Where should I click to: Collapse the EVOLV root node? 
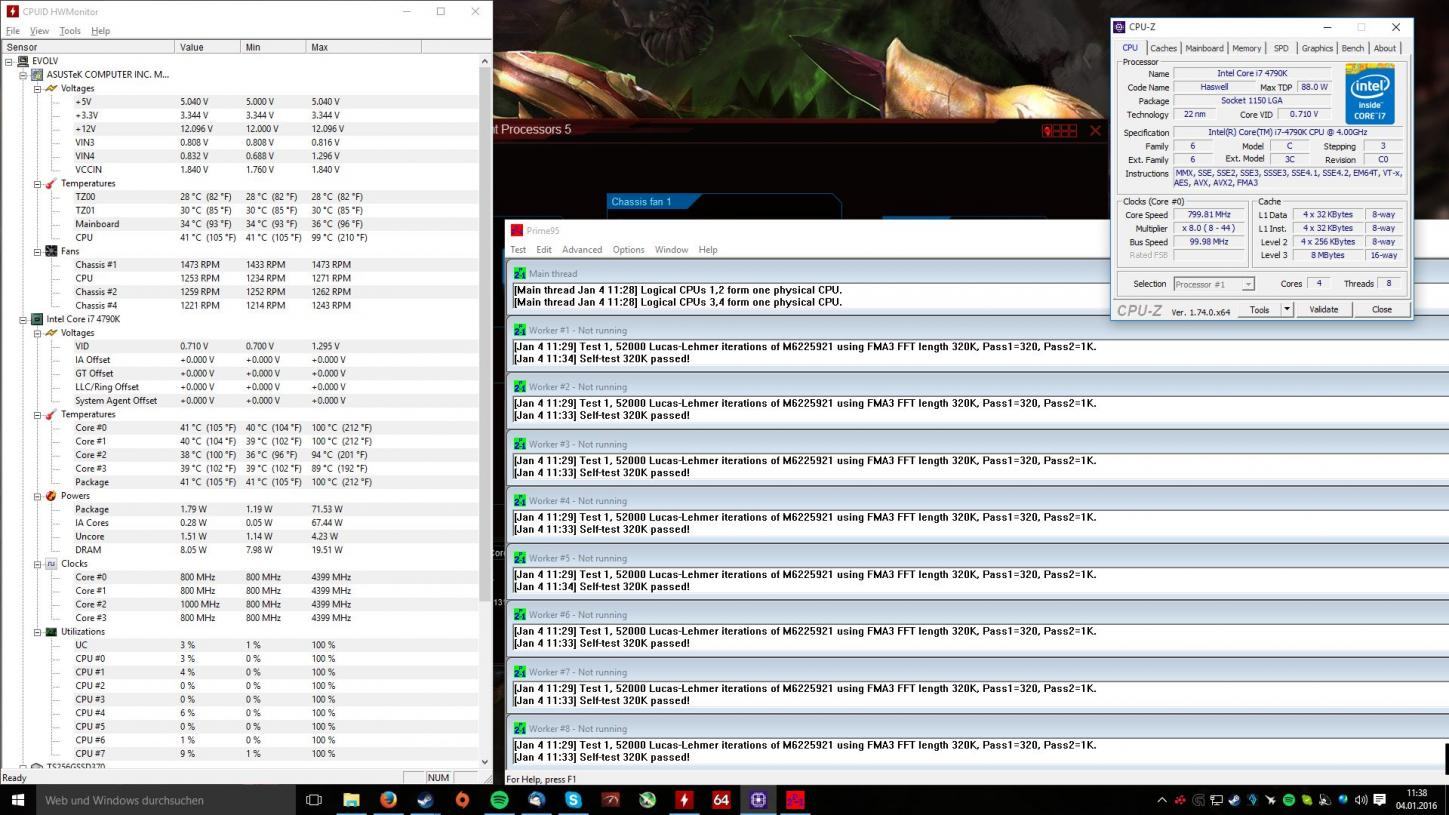pyautogui.click(x=9, y=61)
